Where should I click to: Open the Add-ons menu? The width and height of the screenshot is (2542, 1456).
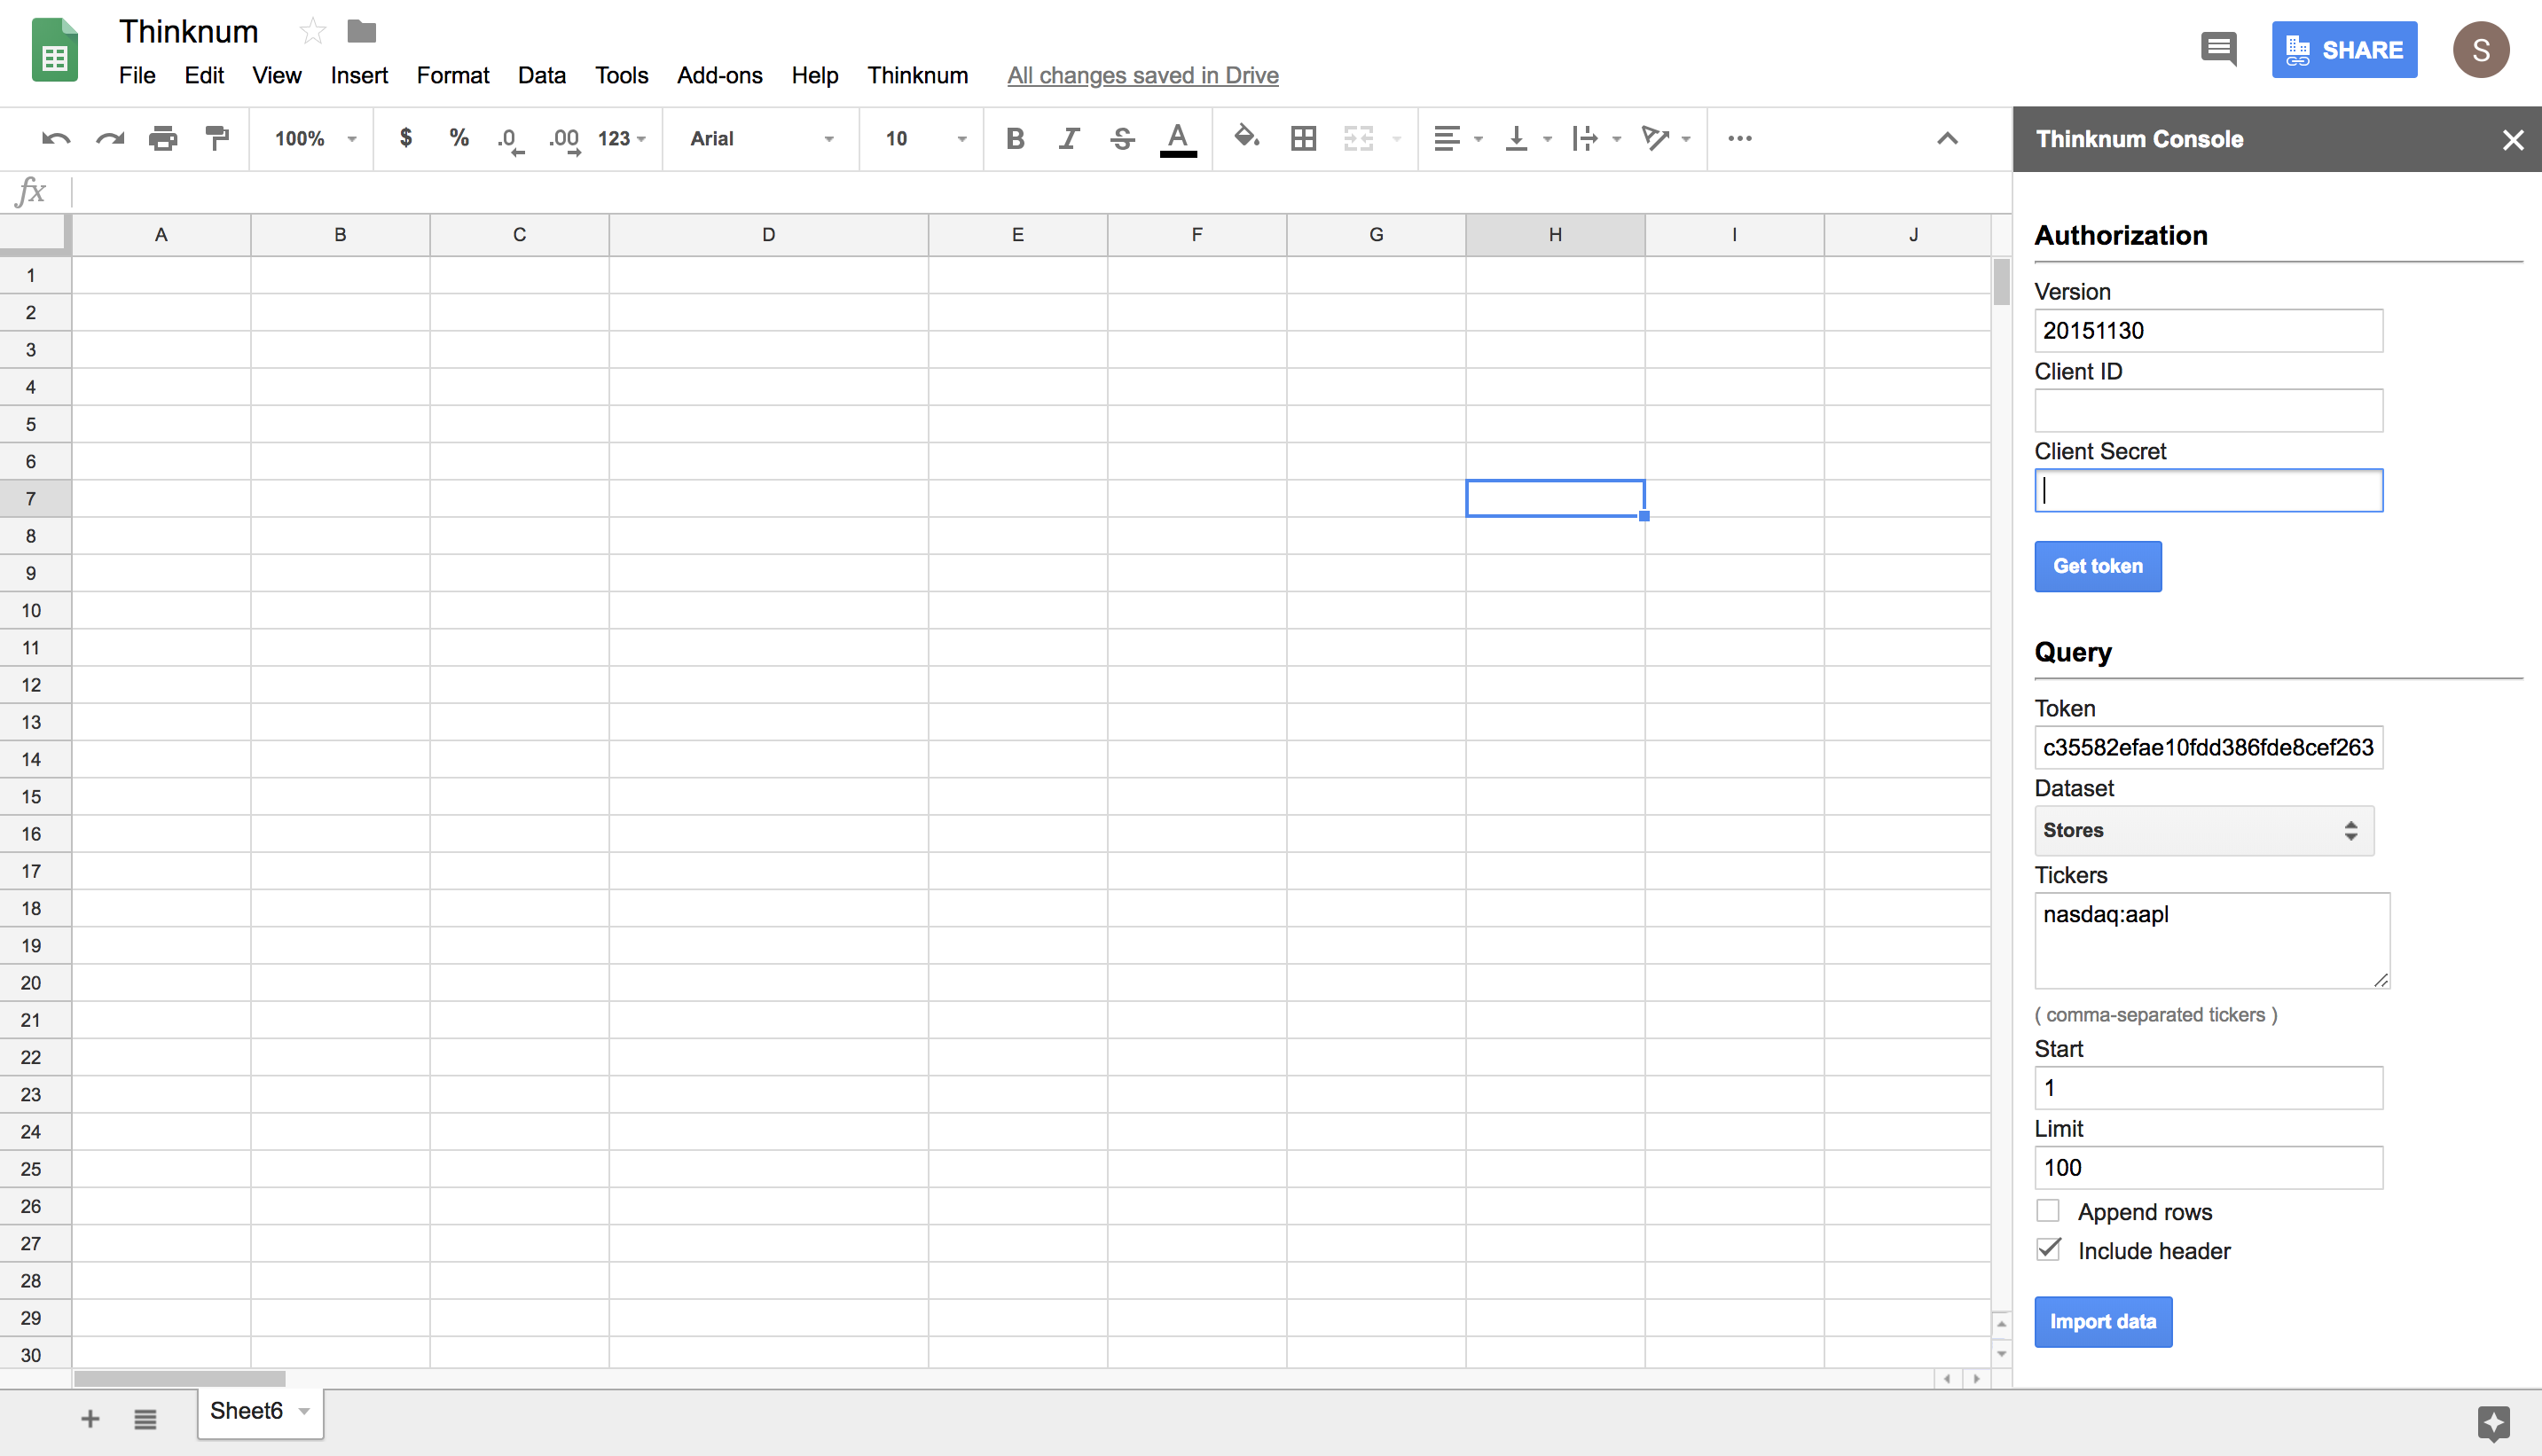click(x=719, y=75)
